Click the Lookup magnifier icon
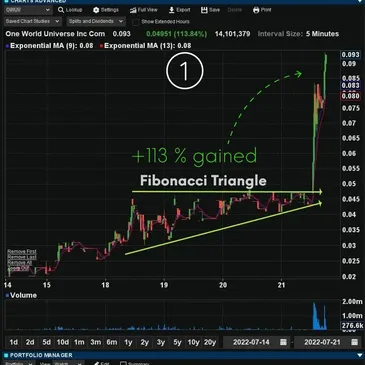 pyautogui.click(x=61, y=10)
